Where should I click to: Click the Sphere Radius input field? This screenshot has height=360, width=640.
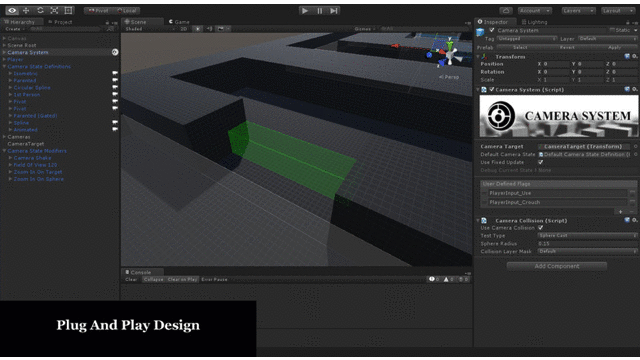click(x=587, y=243)
